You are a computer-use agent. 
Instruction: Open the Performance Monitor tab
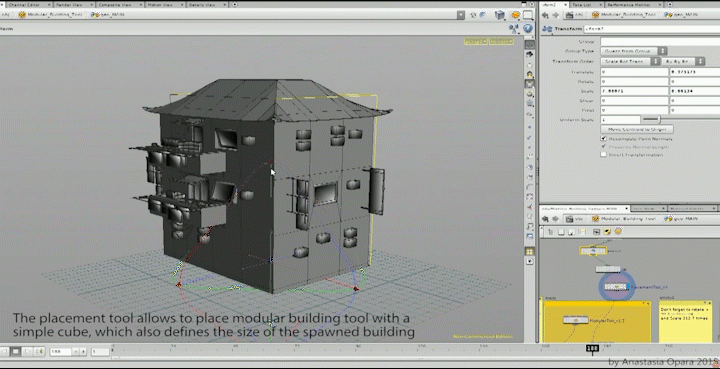pos(633,5)
